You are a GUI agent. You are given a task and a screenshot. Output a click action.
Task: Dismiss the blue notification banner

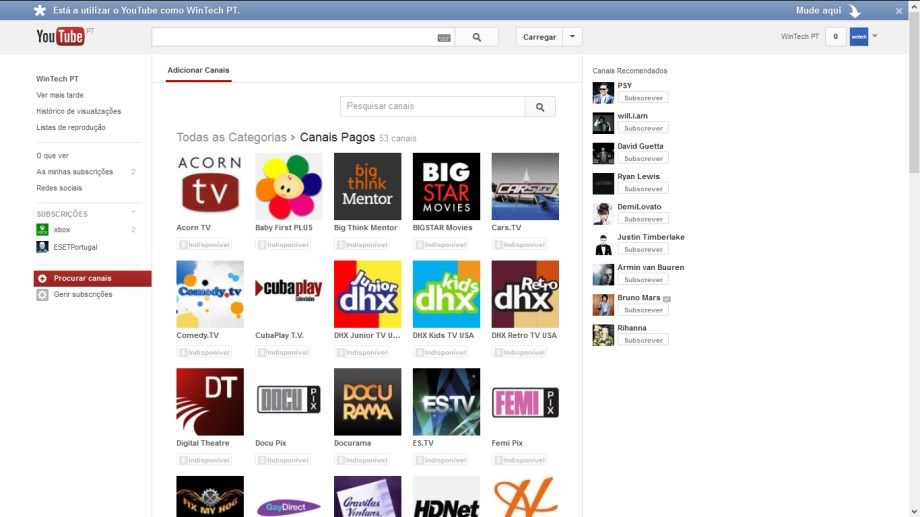(898, 11)
